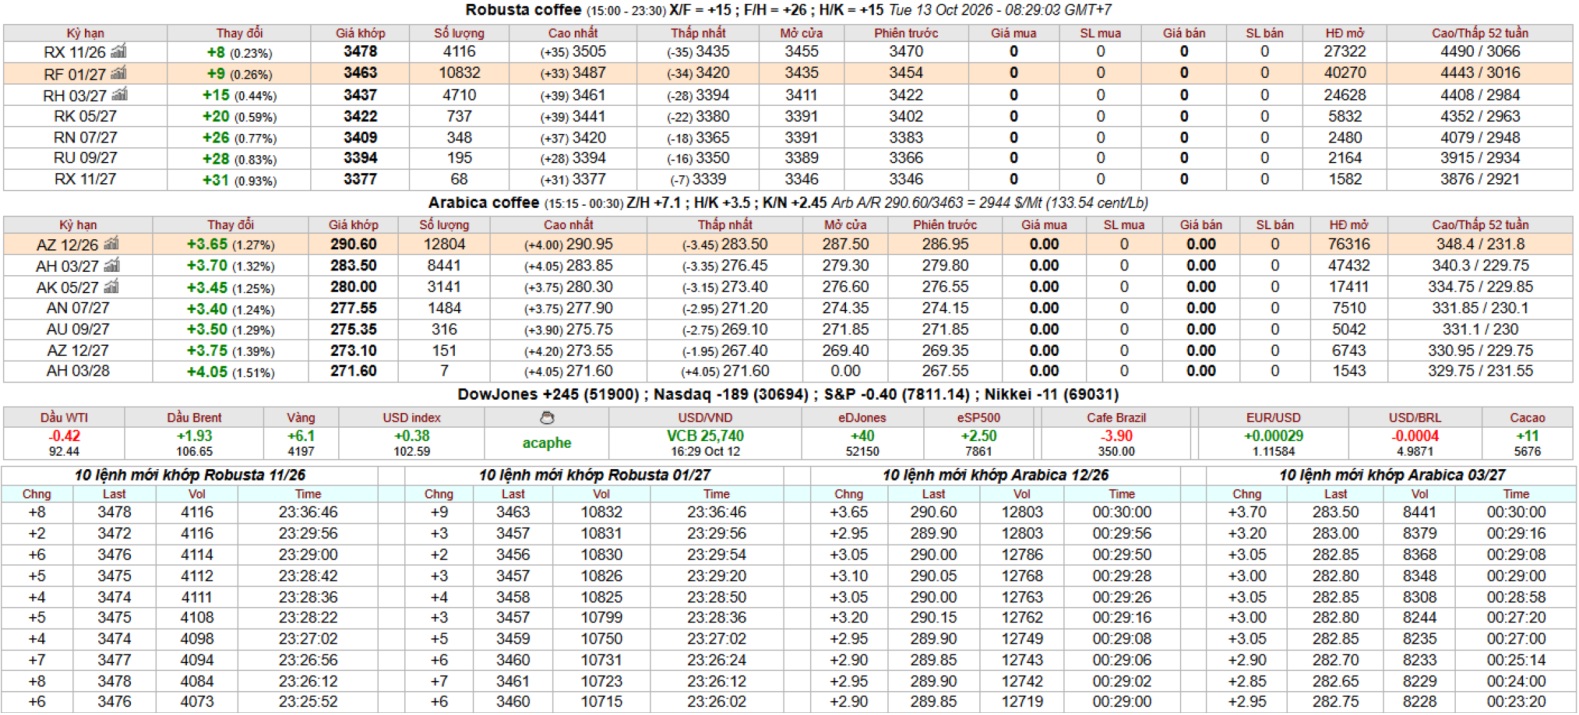This screenshot has height=715, width=1579.
Task: Click the Arabica low value (-3.45) 283.50
Action: click(x=725, y=244)
